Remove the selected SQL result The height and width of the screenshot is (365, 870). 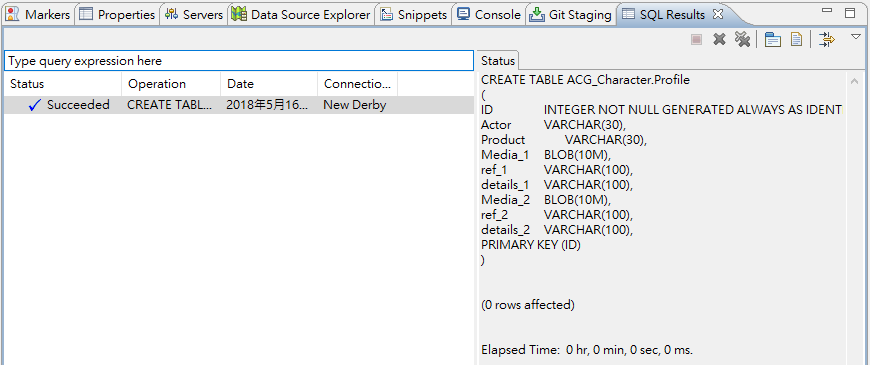tap(720, 39)
